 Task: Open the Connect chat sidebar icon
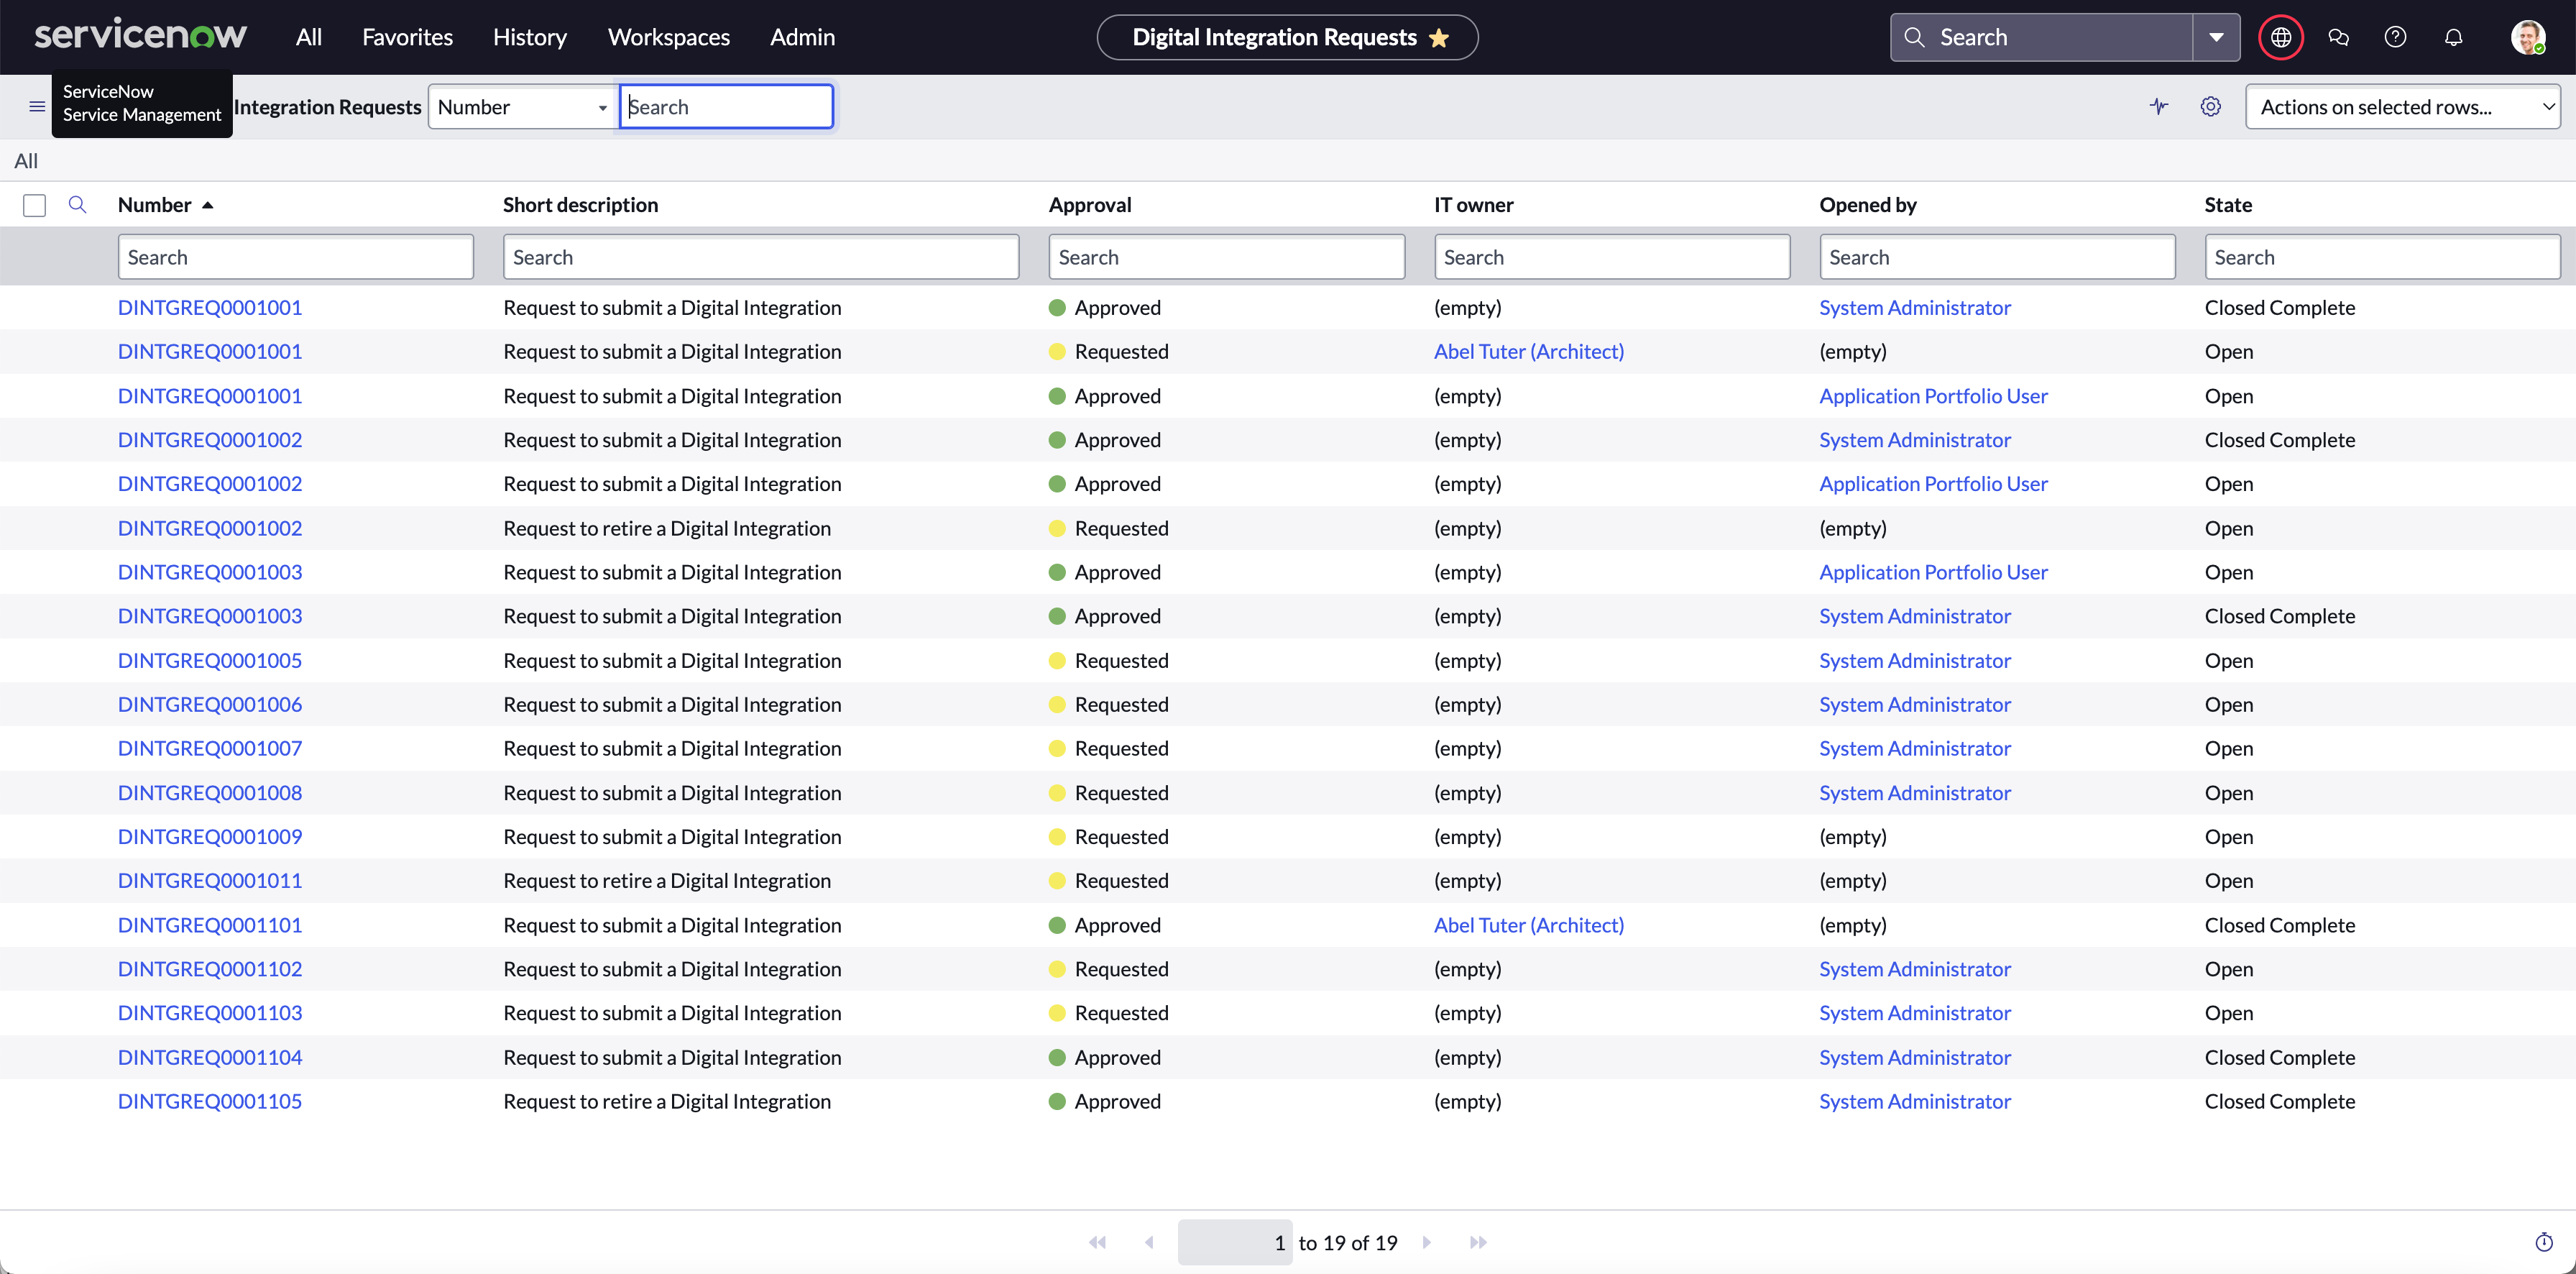tap(2338, 37)
